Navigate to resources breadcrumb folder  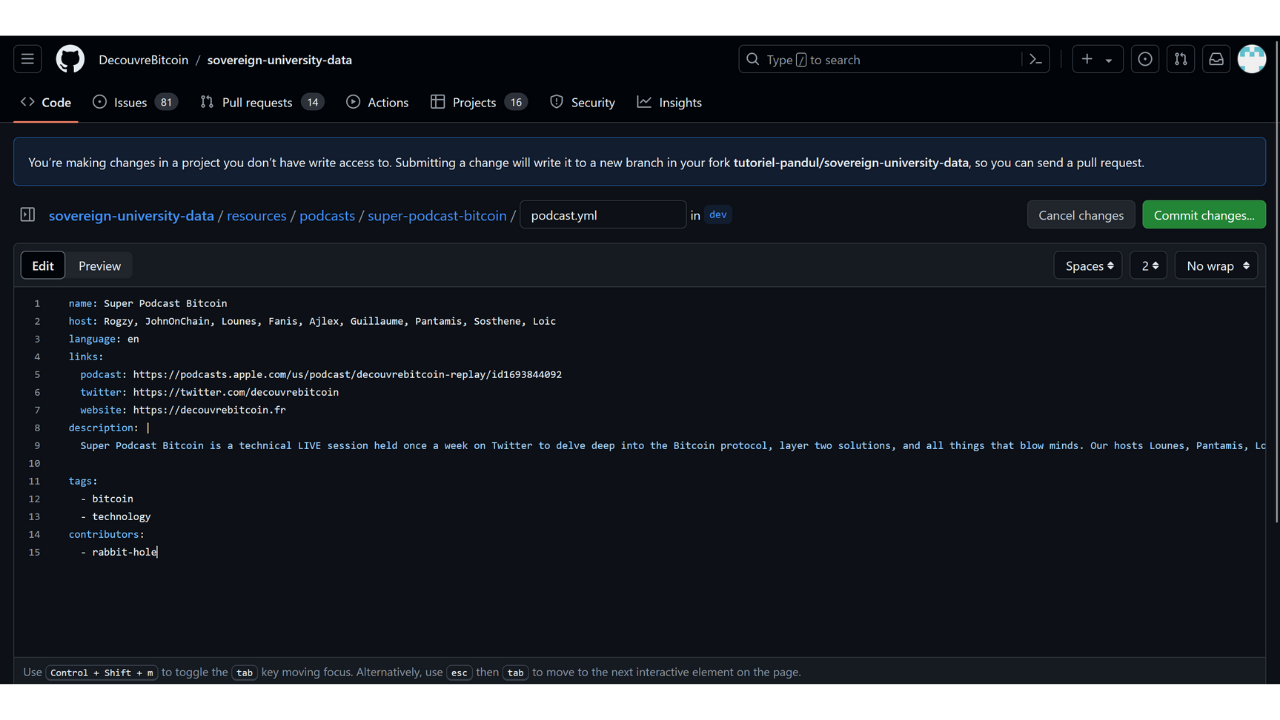point(257,215)
